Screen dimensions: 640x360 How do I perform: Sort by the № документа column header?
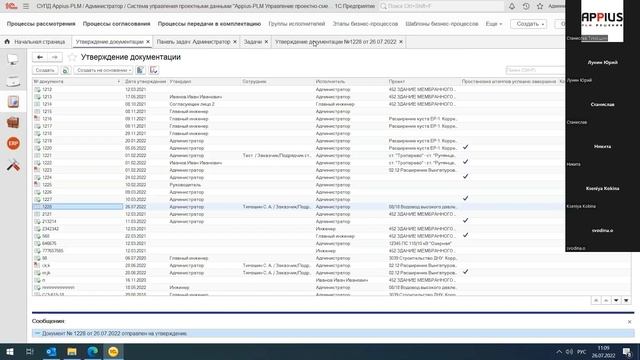(77, 82)
